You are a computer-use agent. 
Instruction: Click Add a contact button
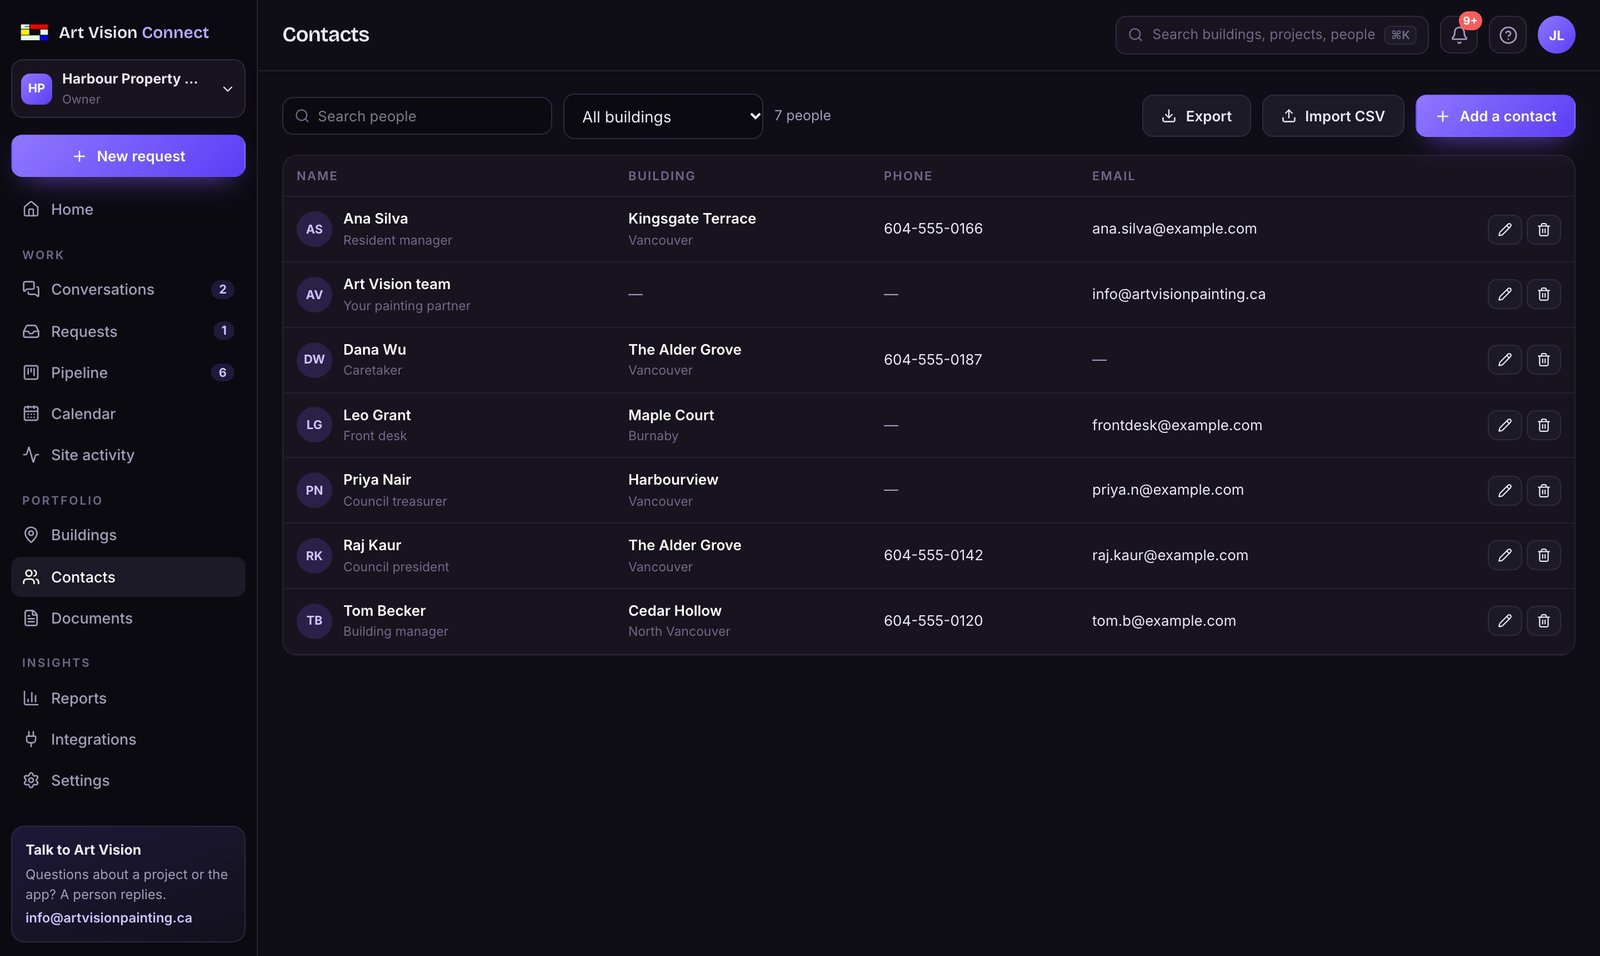(1495, 116)
